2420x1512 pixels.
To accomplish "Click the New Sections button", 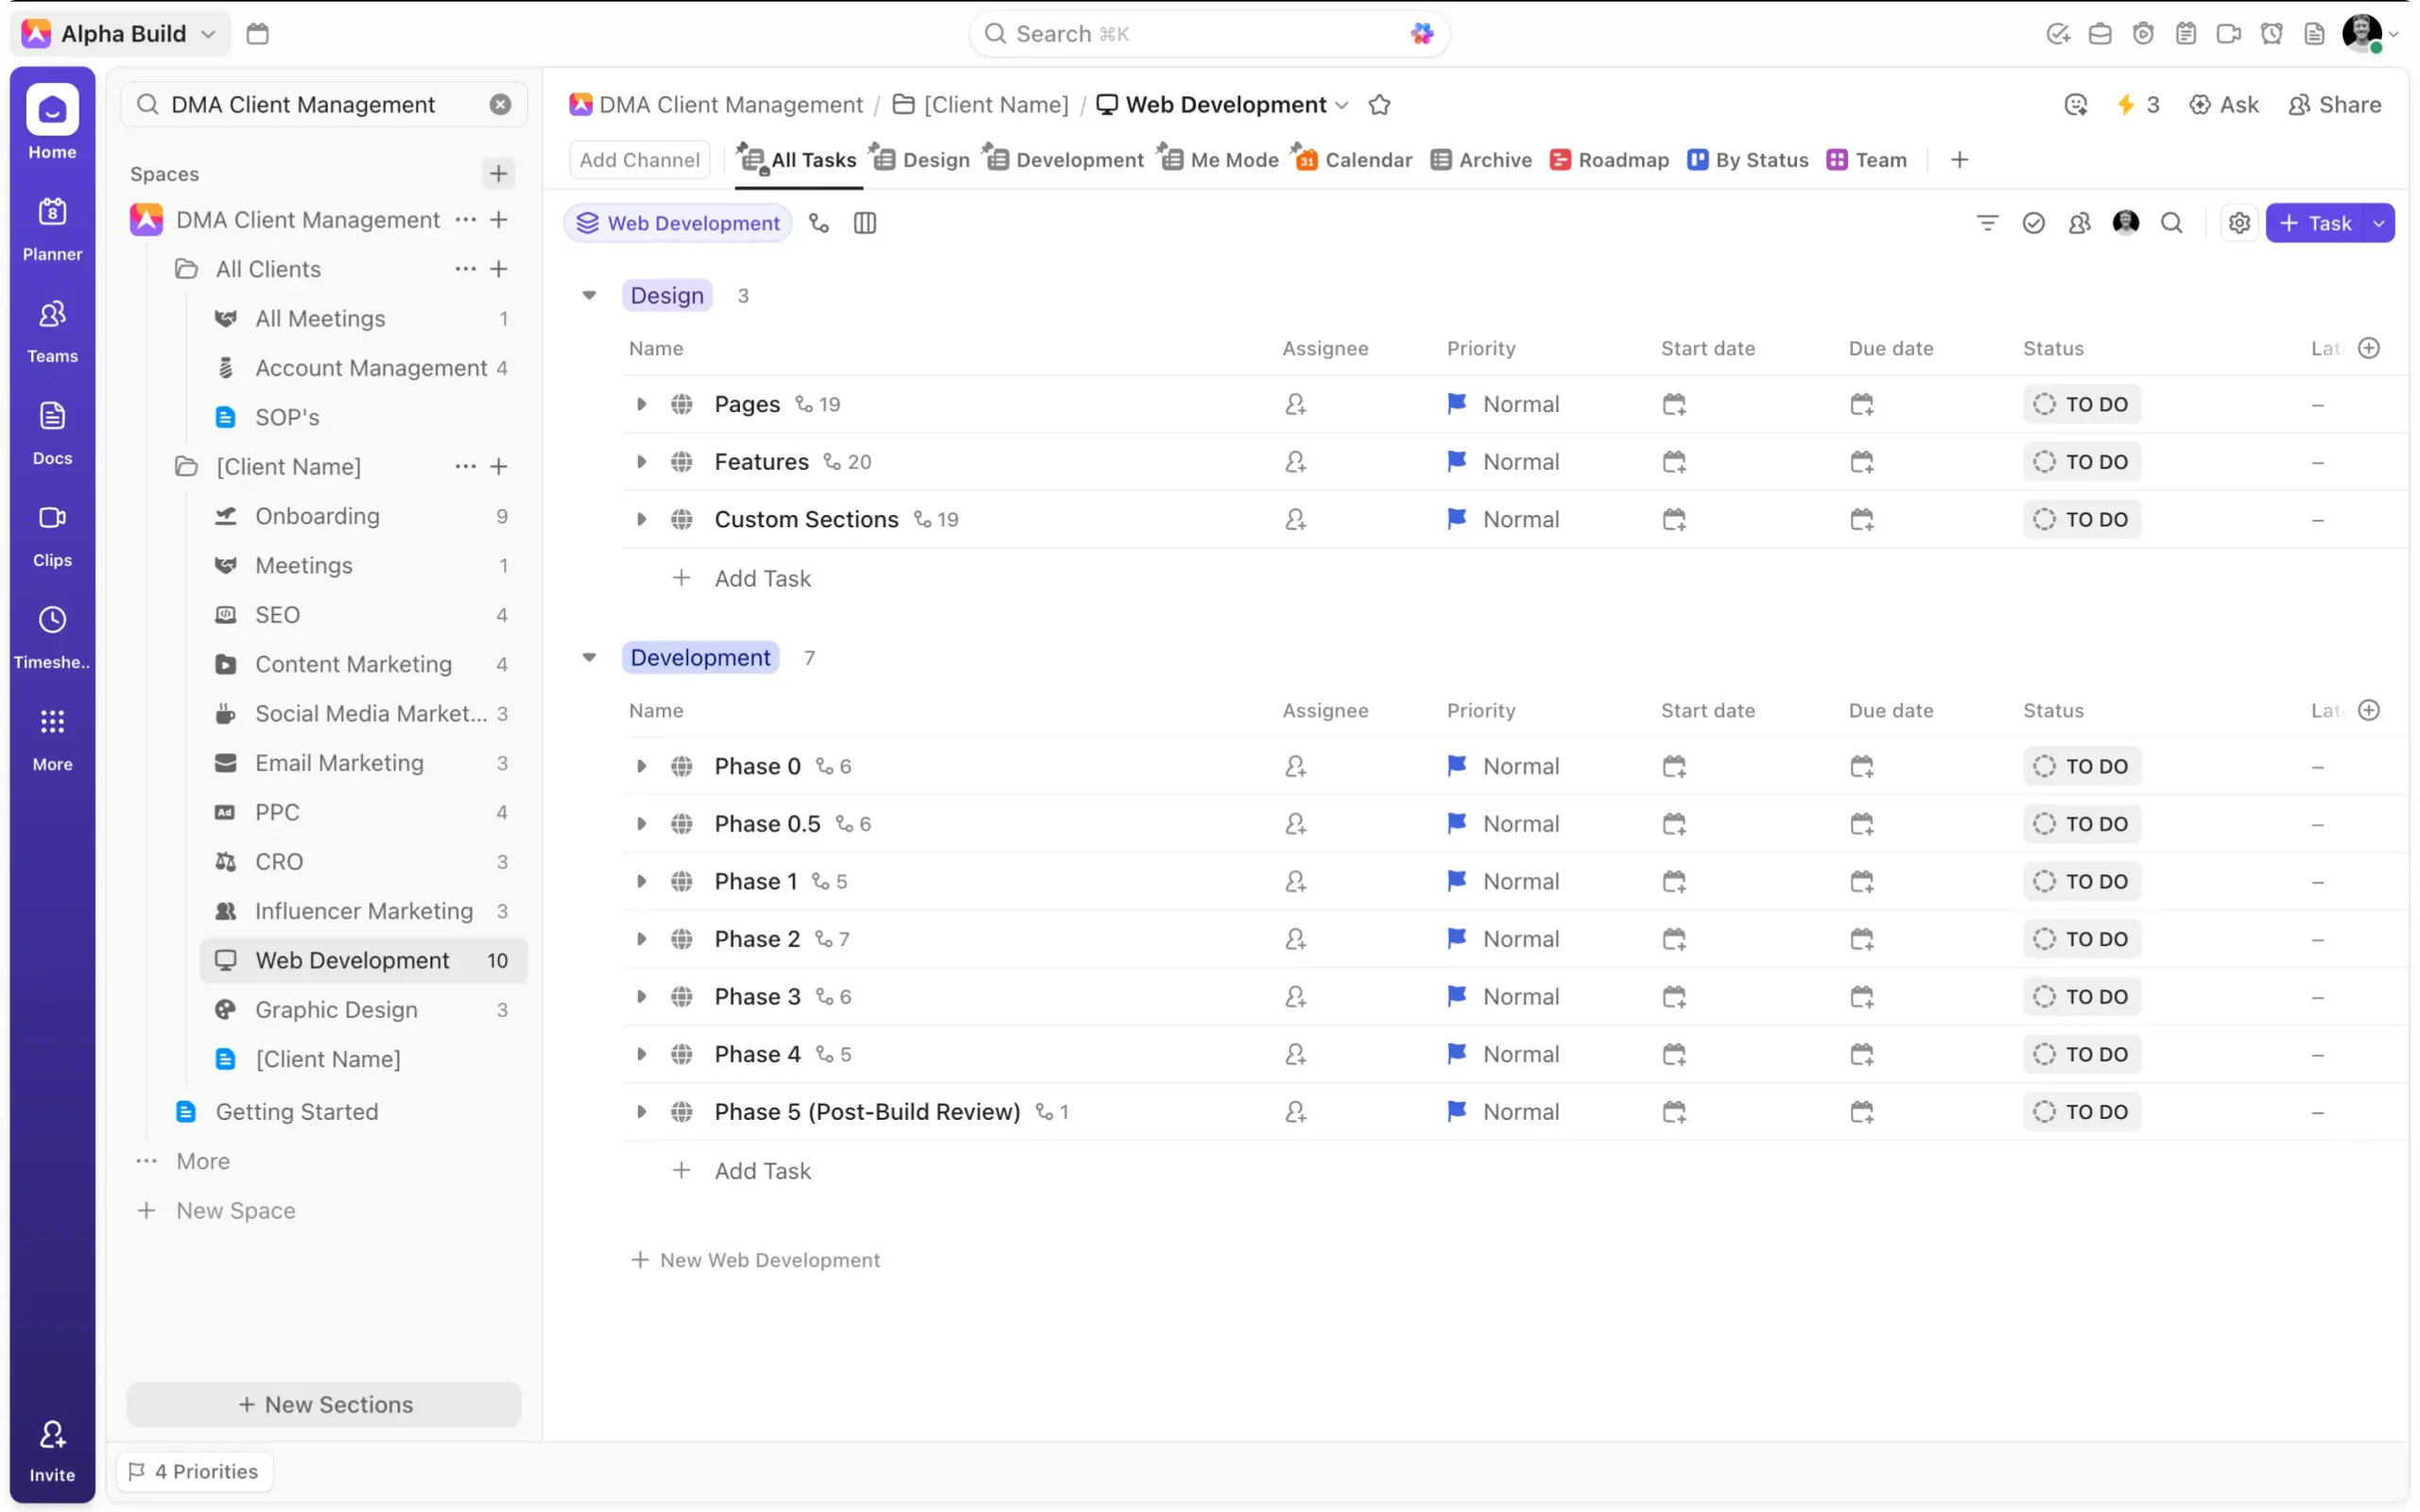I will (324, 1404).
